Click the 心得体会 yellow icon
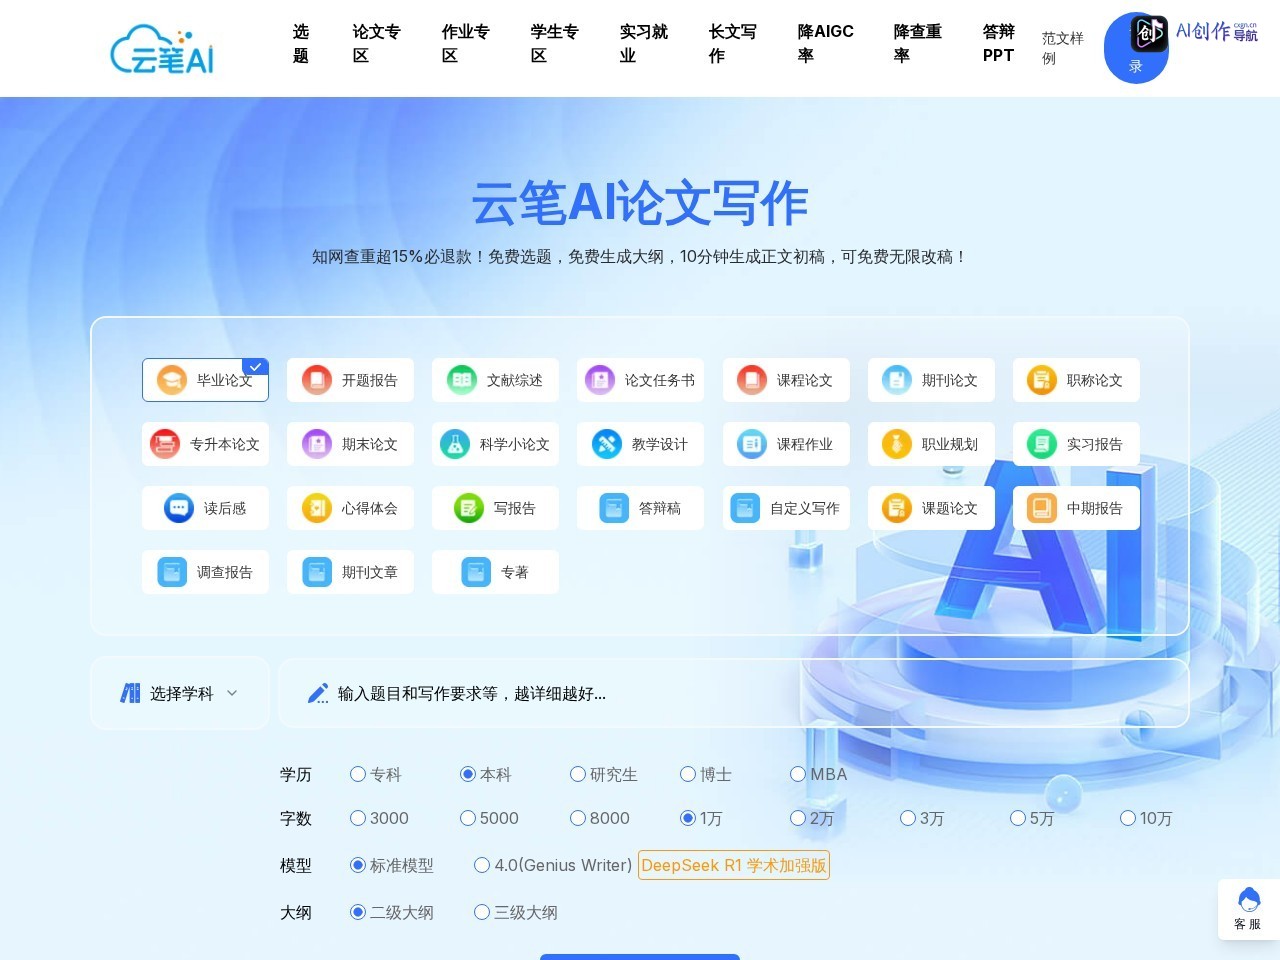Image resolution: width=1280 pixels, height=960 pixels. point(317,508)
